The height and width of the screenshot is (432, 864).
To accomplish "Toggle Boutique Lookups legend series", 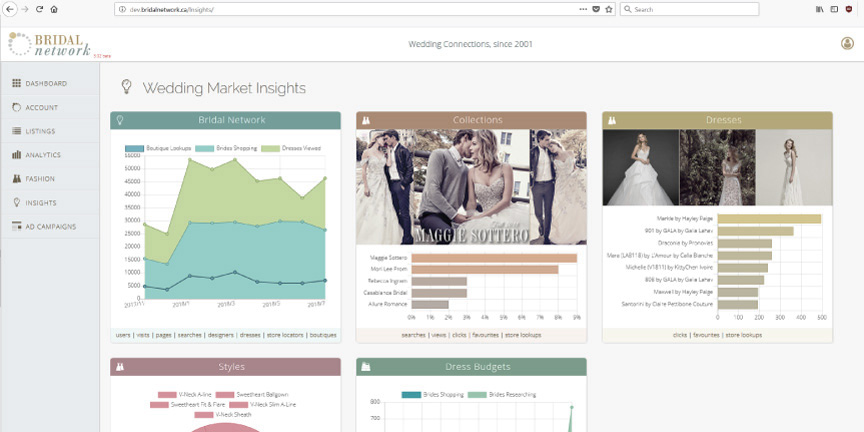I will click(158, 148).
